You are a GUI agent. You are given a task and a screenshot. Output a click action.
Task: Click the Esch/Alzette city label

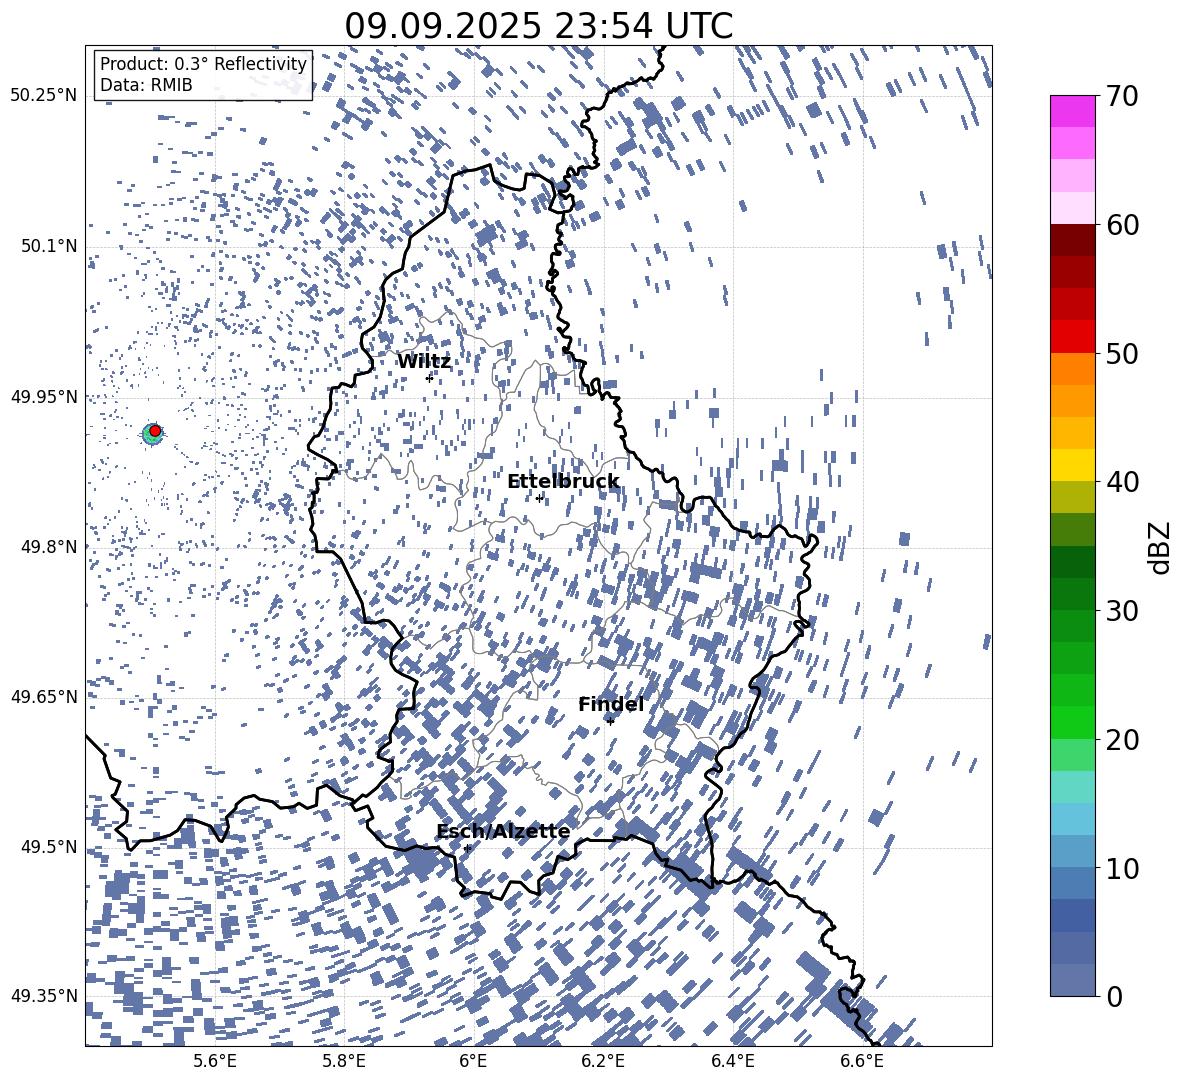(x=503, y=831)
